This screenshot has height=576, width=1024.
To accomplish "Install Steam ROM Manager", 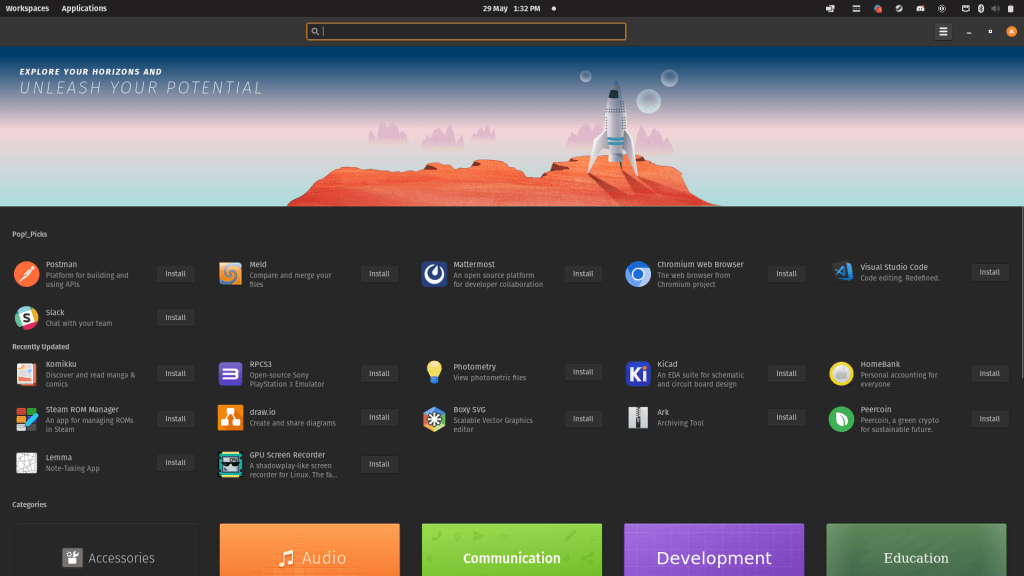I will (x=175, y=419).
